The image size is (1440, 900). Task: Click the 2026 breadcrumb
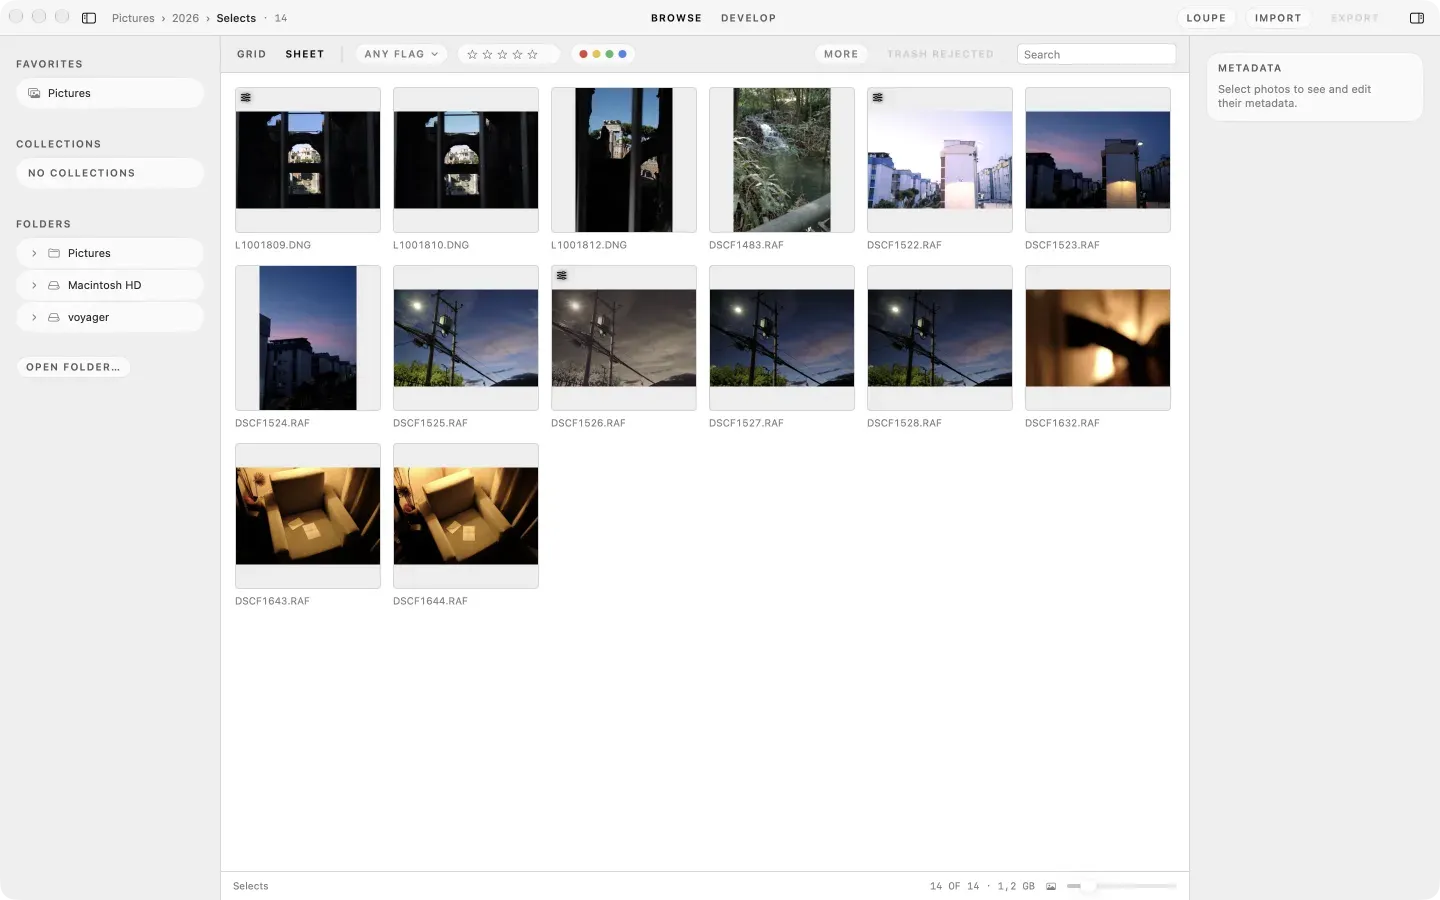pyautogui.click(x=185, y=18)
